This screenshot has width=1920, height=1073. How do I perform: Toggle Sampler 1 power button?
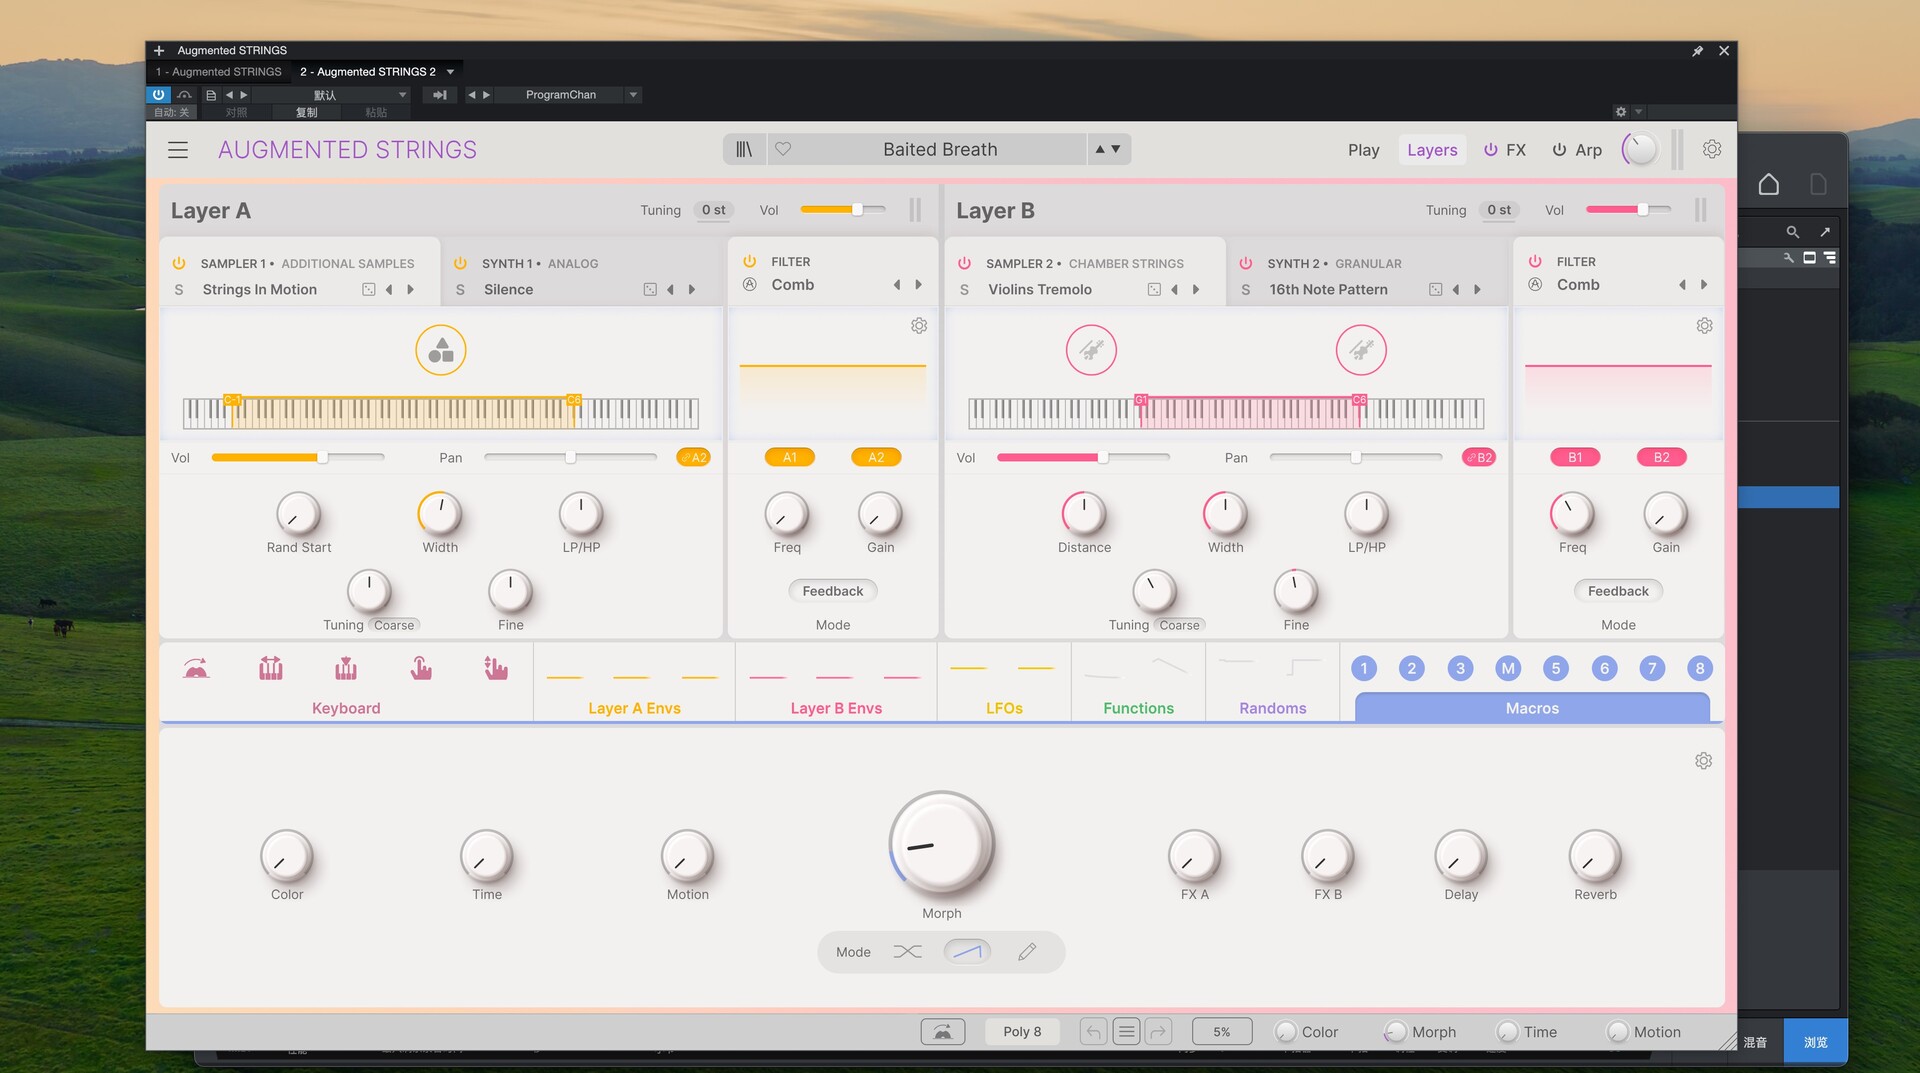(x=179, y=264)
